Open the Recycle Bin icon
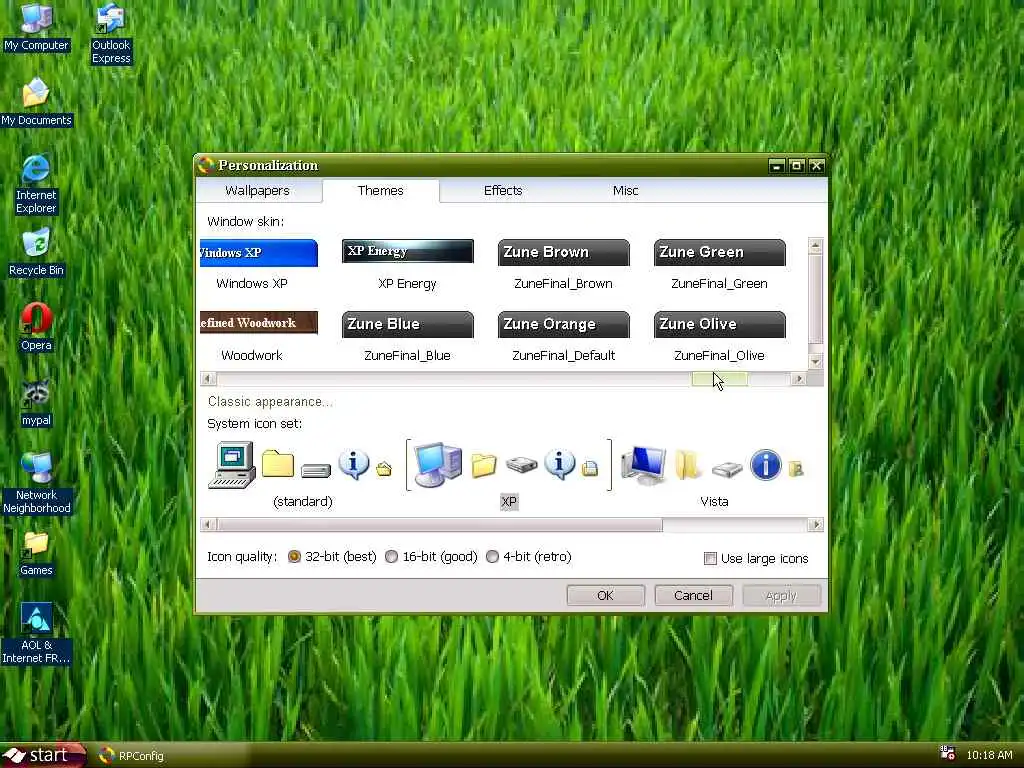1024x768 pixels. tap(36, 251)
